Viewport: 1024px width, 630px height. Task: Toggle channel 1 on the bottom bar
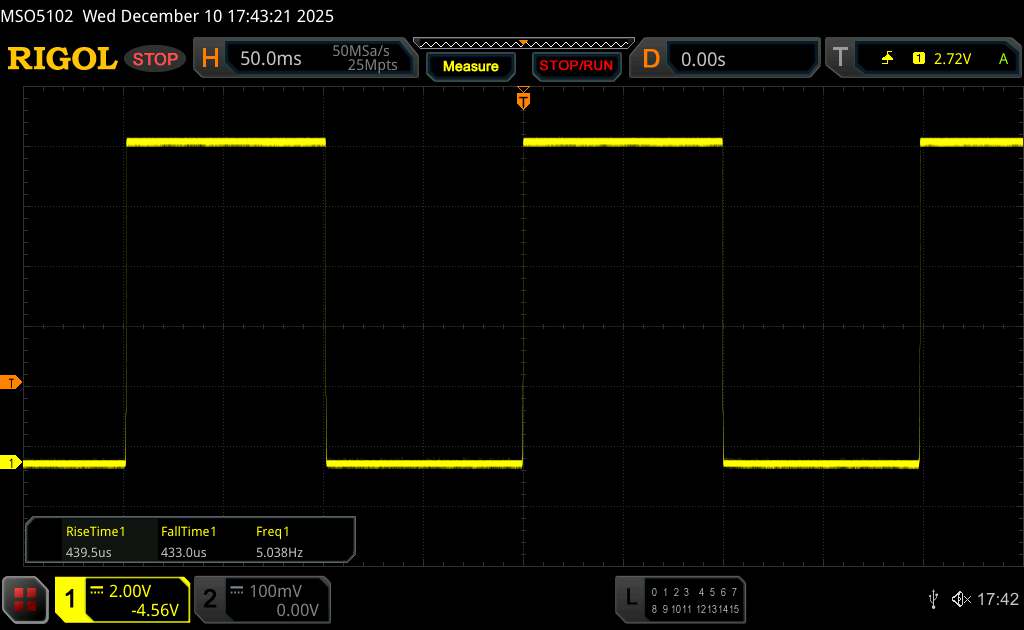point(72,599)
